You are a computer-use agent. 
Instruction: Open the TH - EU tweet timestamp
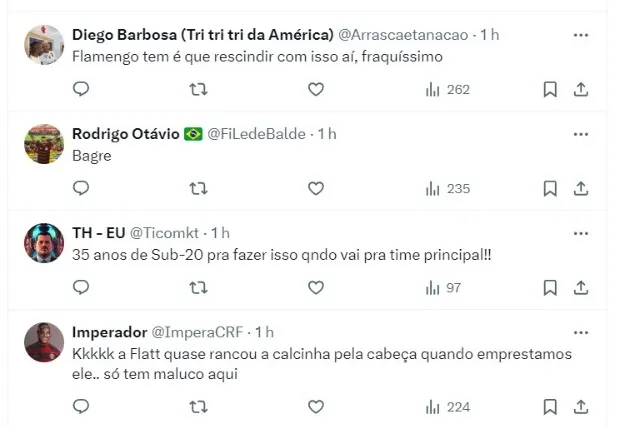click(x=221, y=233)
